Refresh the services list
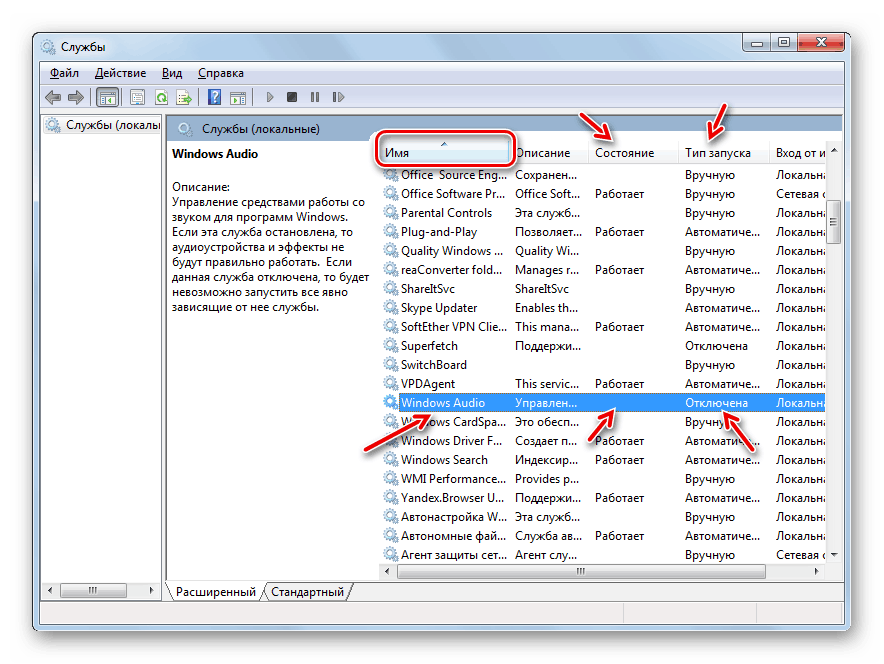The width and height of the screenshot is (884, 664). (160, 96)
